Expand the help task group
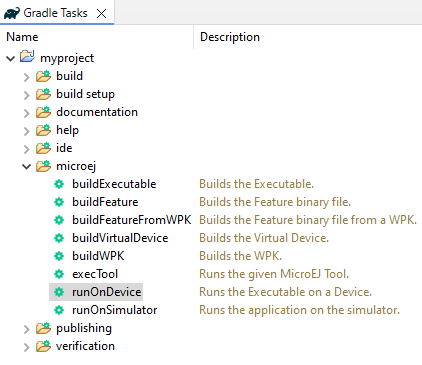The height and width of the screenshot is (365, 422). (x=27, y=131)
